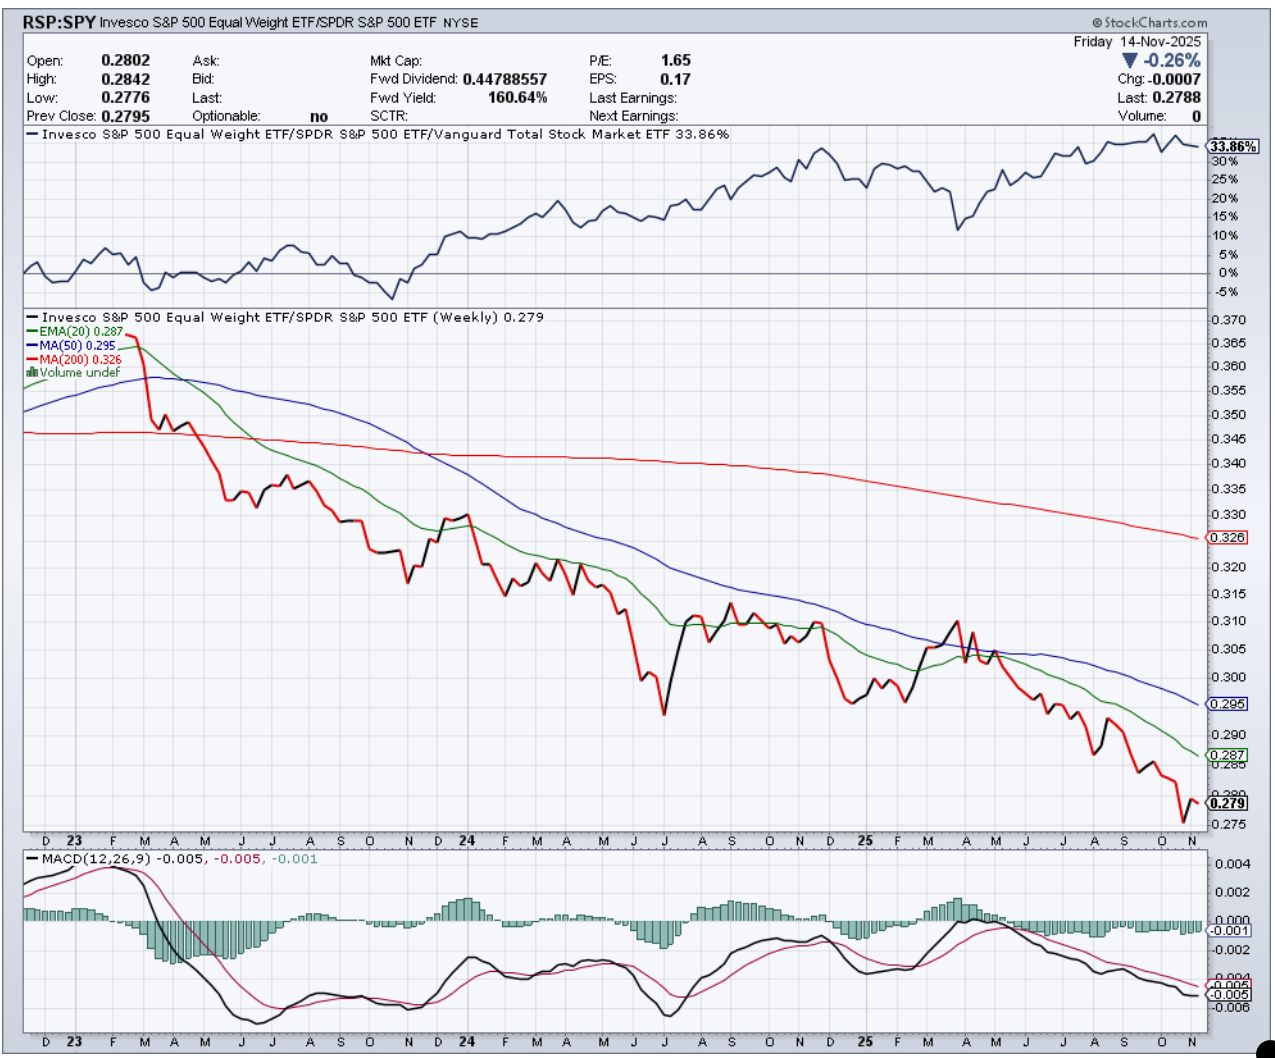Click the down-arrow icon beside -0.26%
This screenshot has height=1058, width=1275.
(x=1130, y=61)
